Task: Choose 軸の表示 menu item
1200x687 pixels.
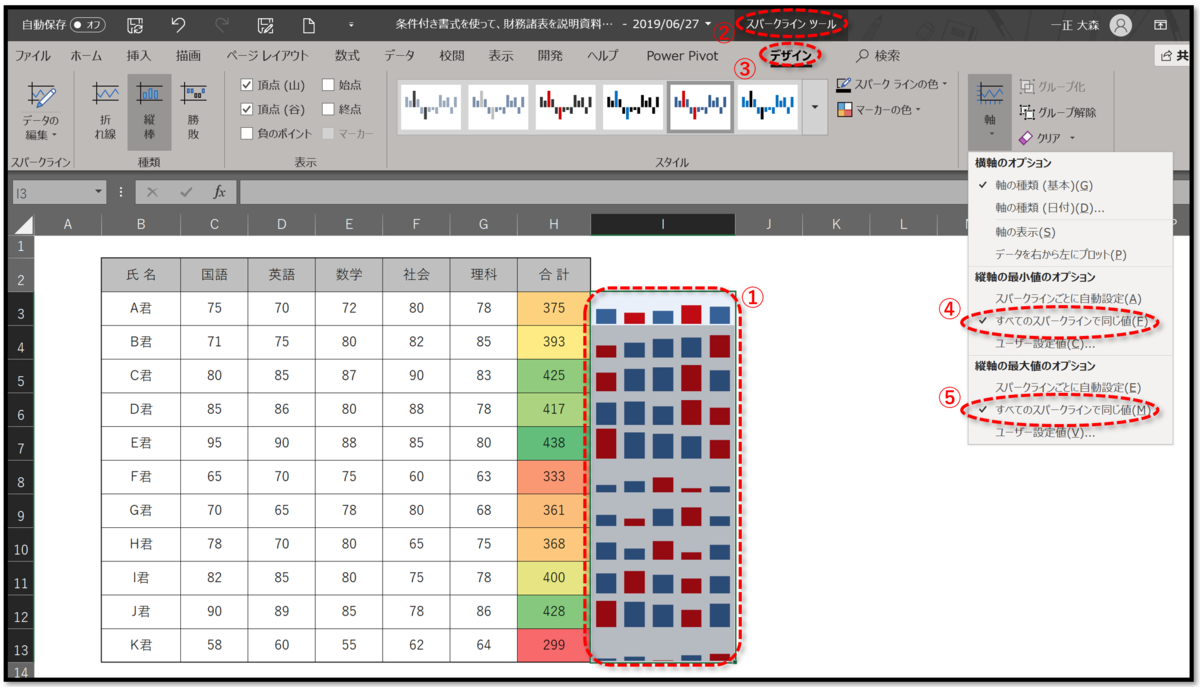Action: [x=1070, y=232]
